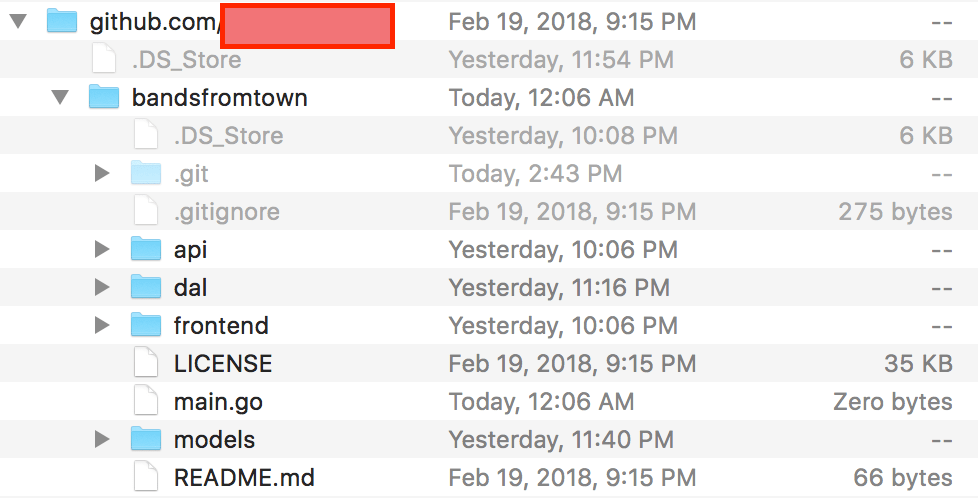The height and width of the screenshot is (498, 978).
Task: Expand the api folder arrow
Action: [102, 249]
